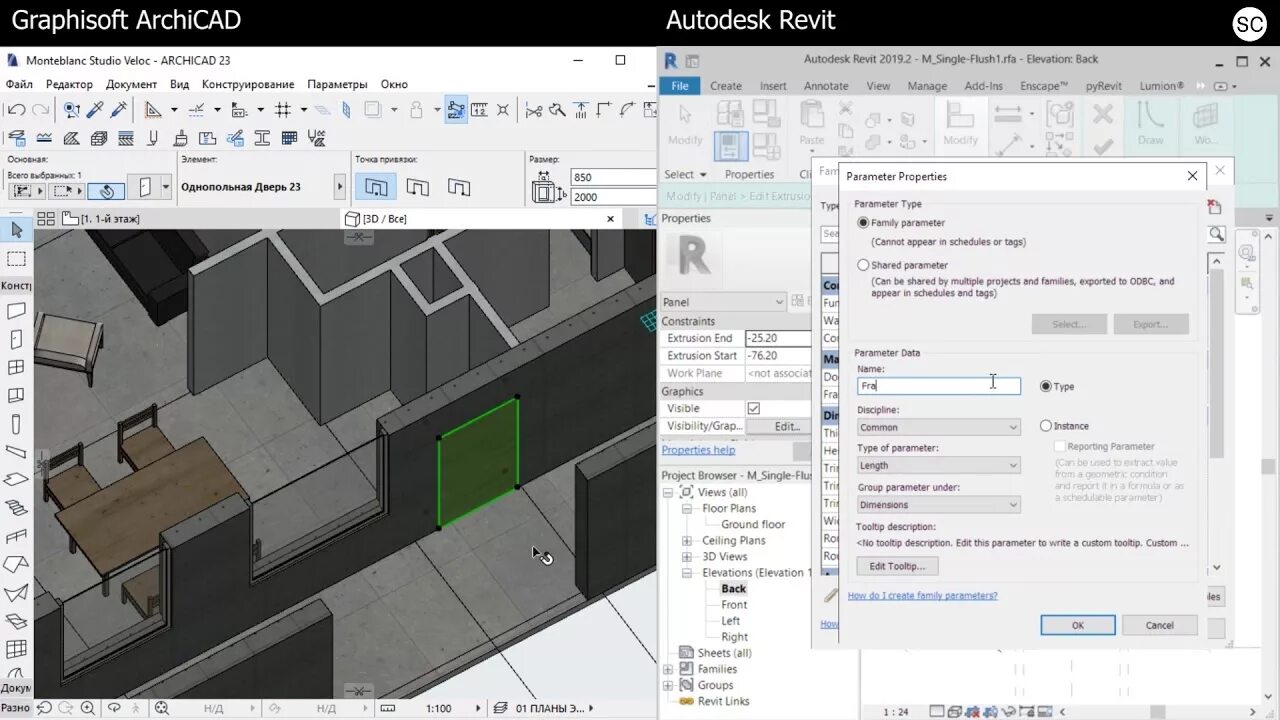Select the syringe inject parameters tool in ARCHICAD
The width and height of the screenshot is (1280, 720).
119,110
